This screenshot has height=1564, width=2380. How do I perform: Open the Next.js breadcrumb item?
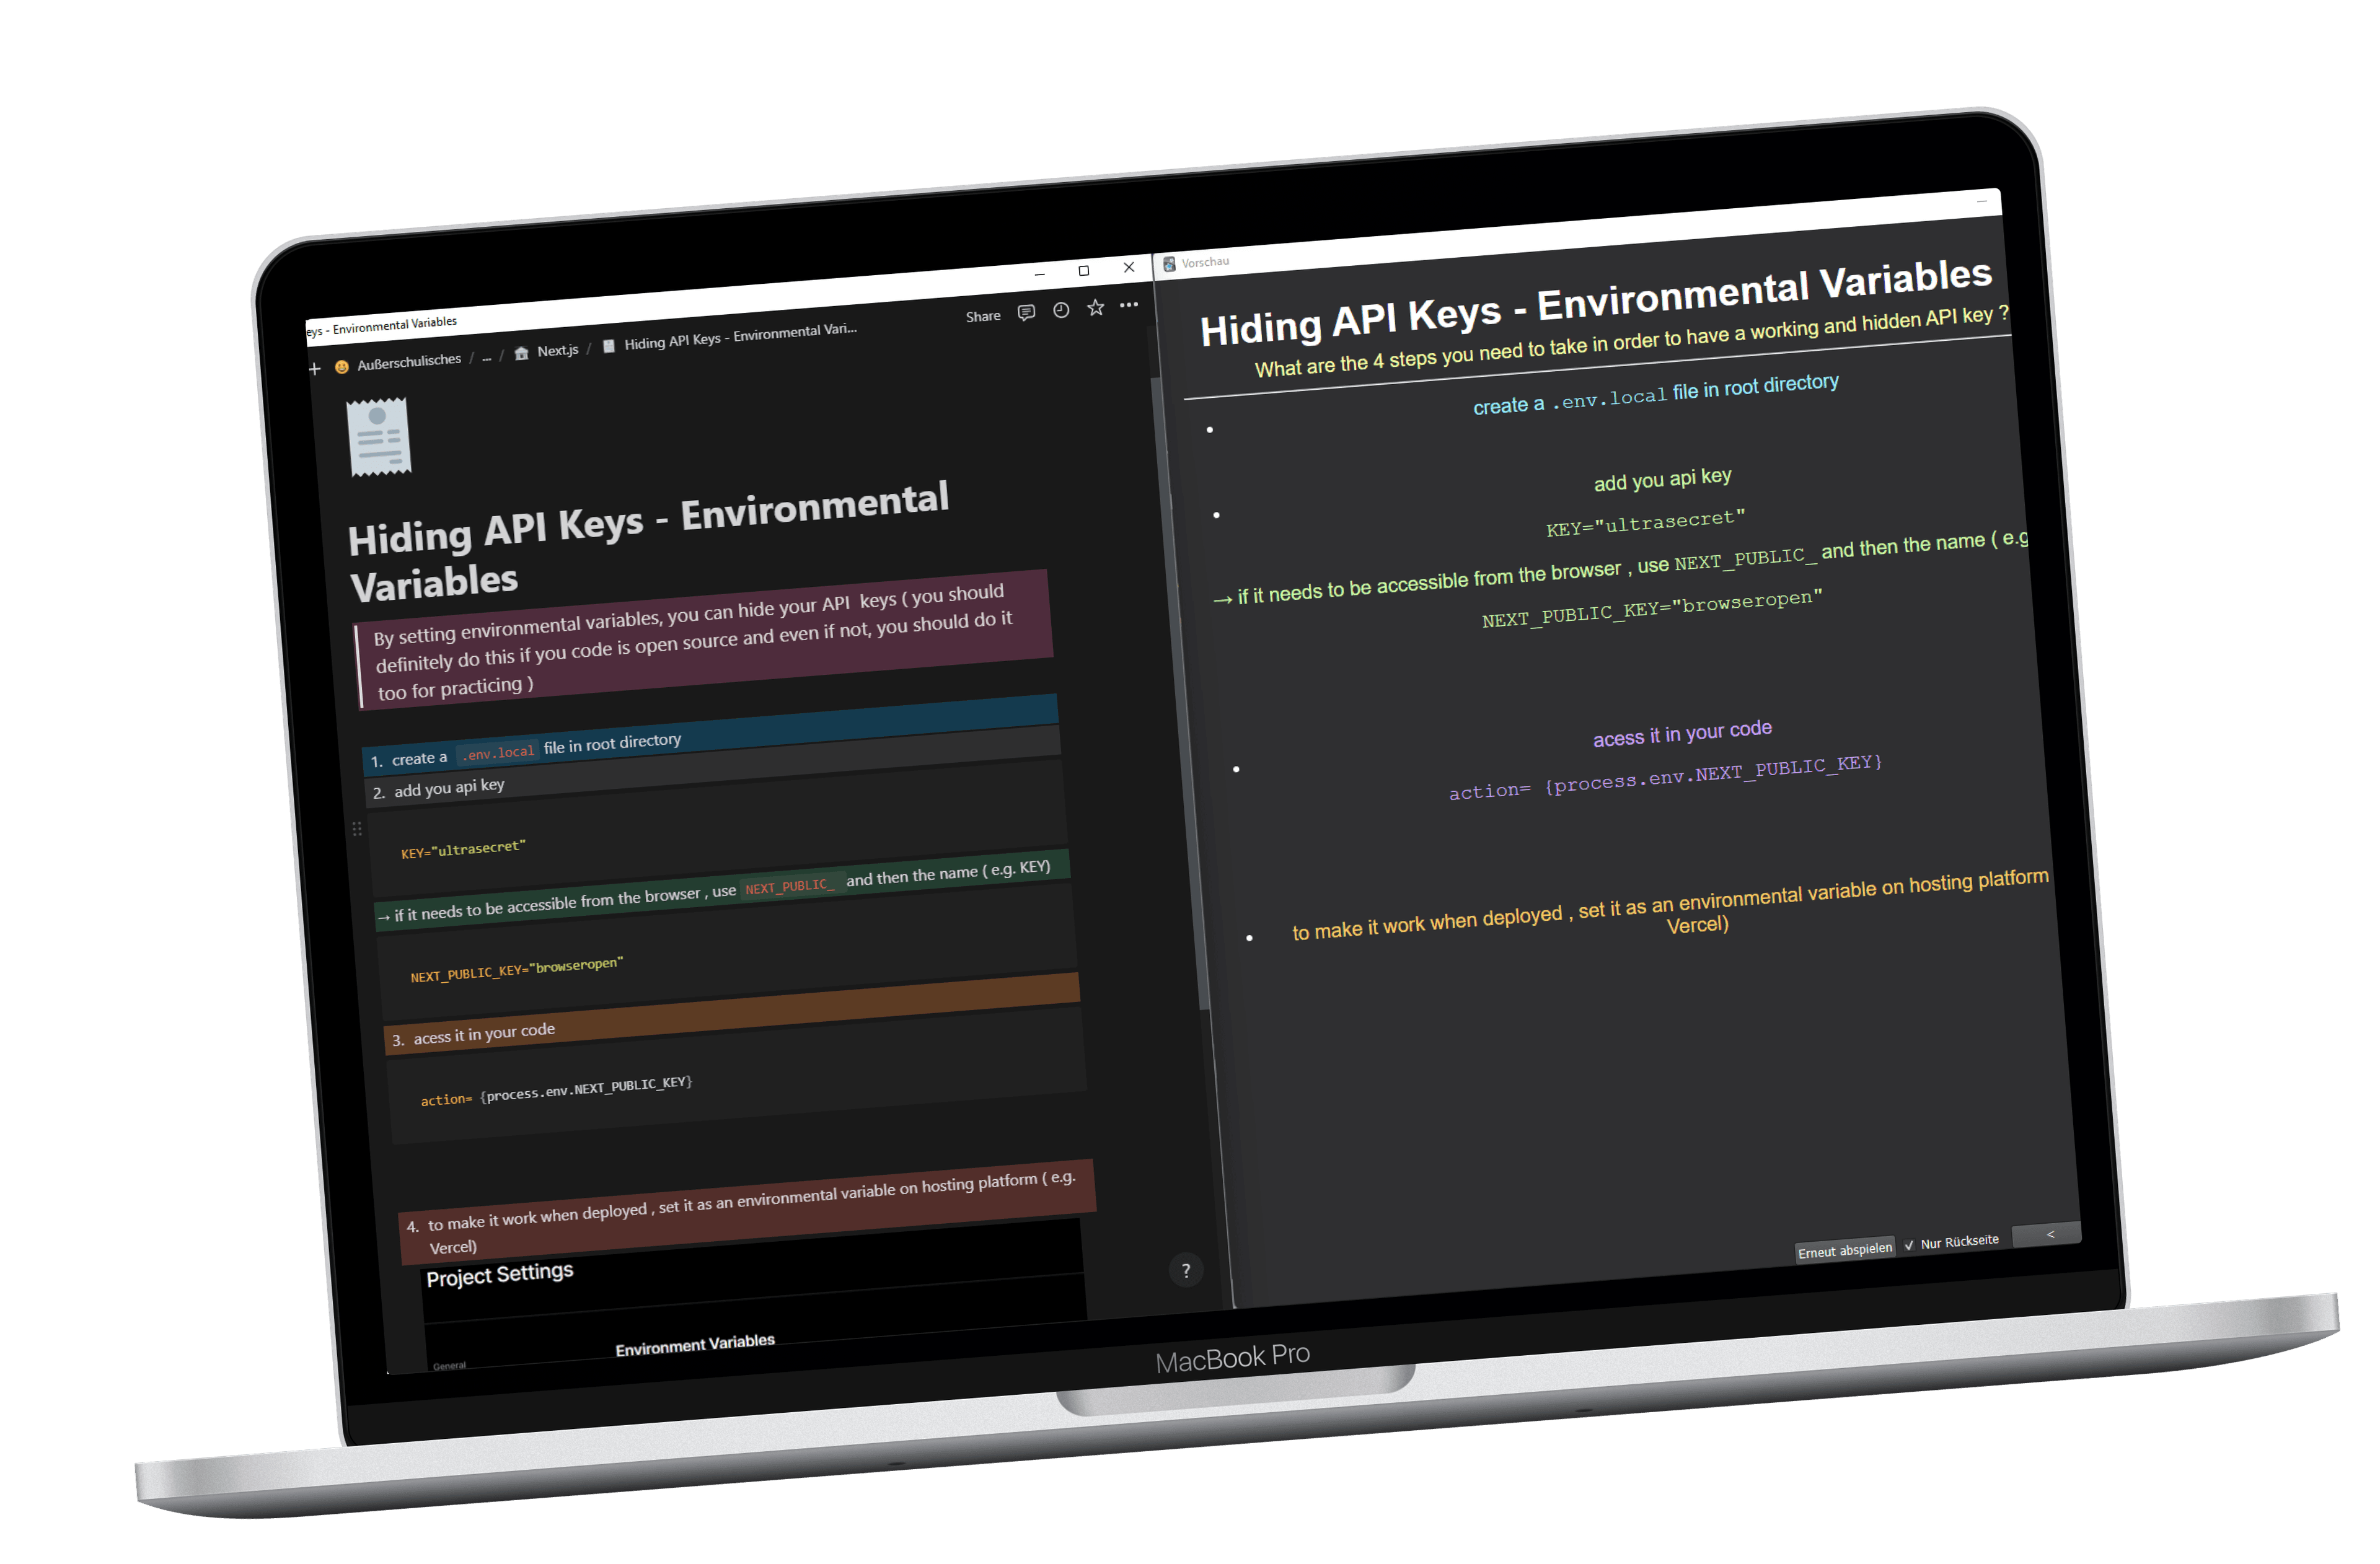tap(557, 351)
